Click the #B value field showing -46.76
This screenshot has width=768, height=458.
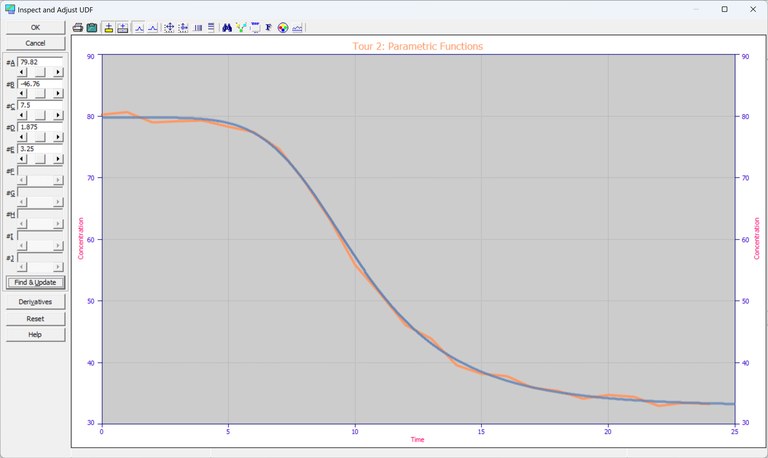40,84
